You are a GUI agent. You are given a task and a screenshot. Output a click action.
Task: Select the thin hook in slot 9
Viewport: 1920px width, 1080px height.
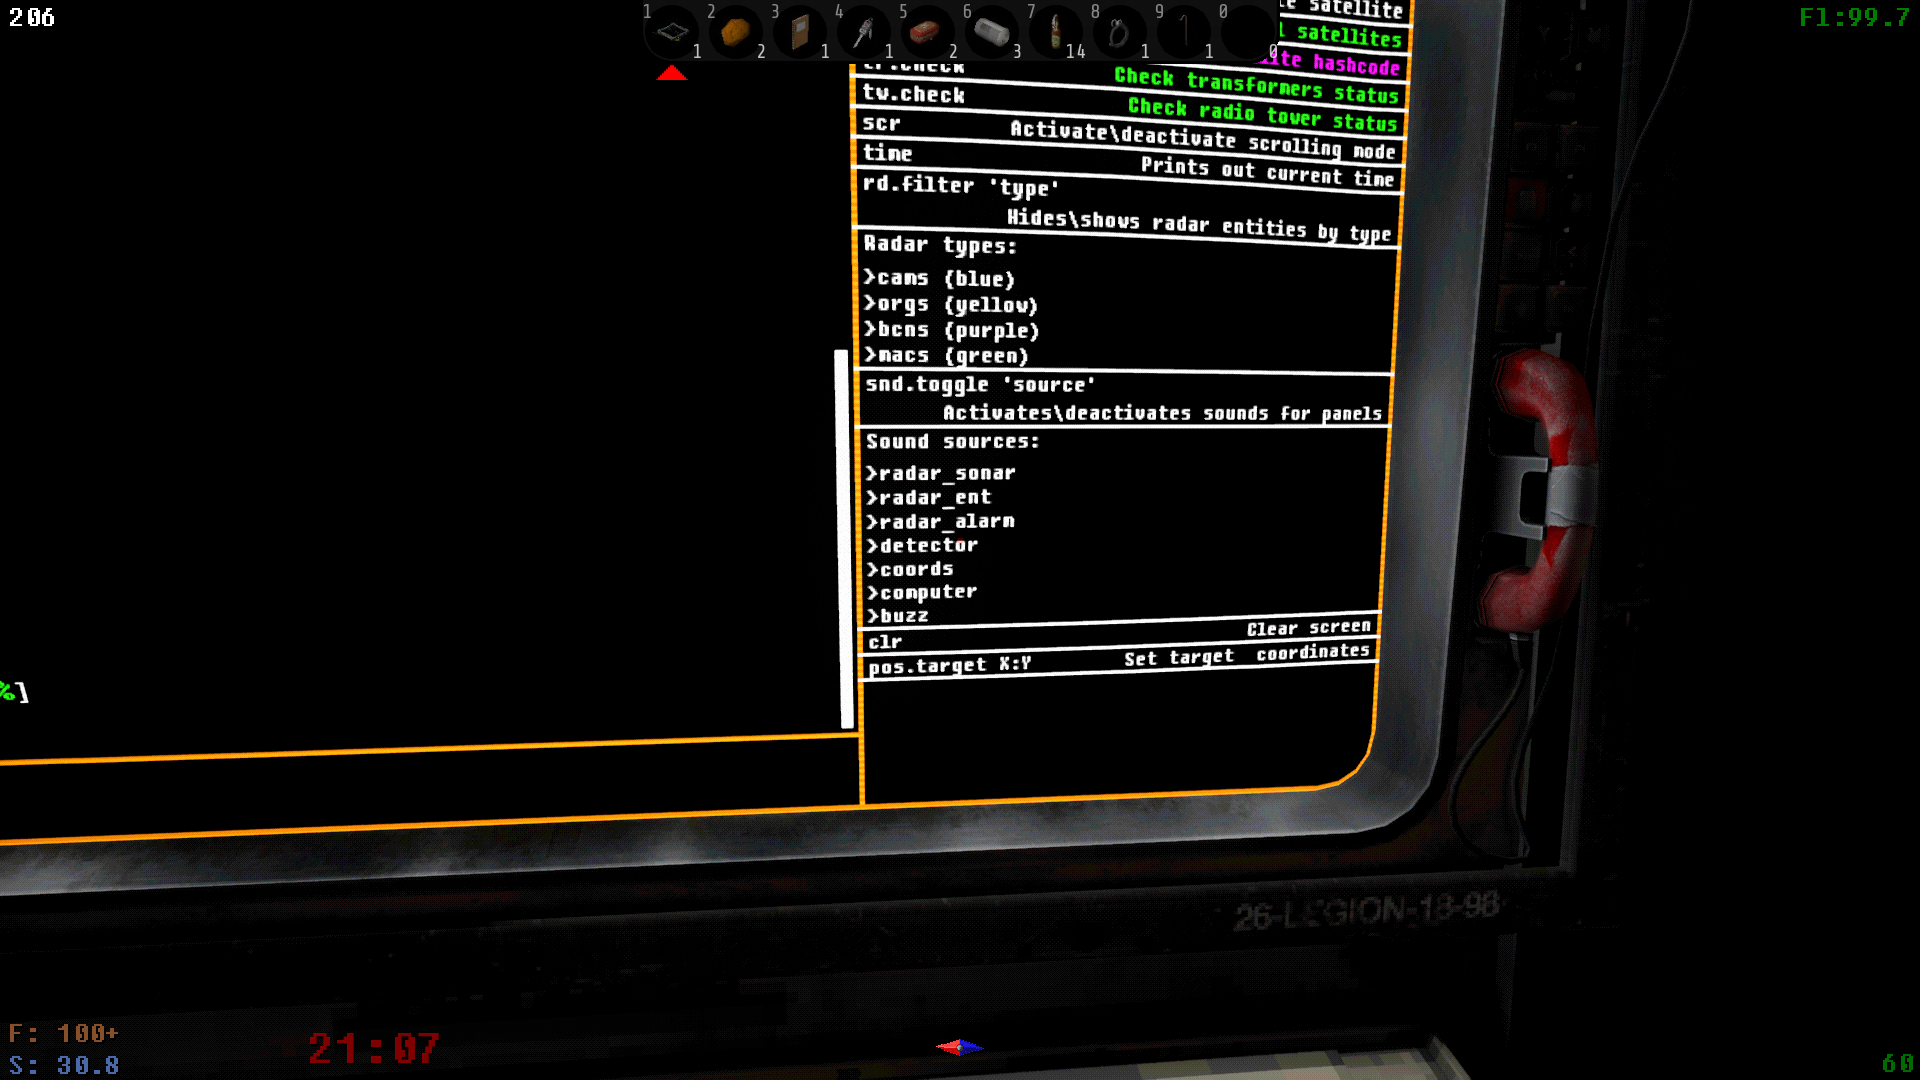[x=1184, y=31]
